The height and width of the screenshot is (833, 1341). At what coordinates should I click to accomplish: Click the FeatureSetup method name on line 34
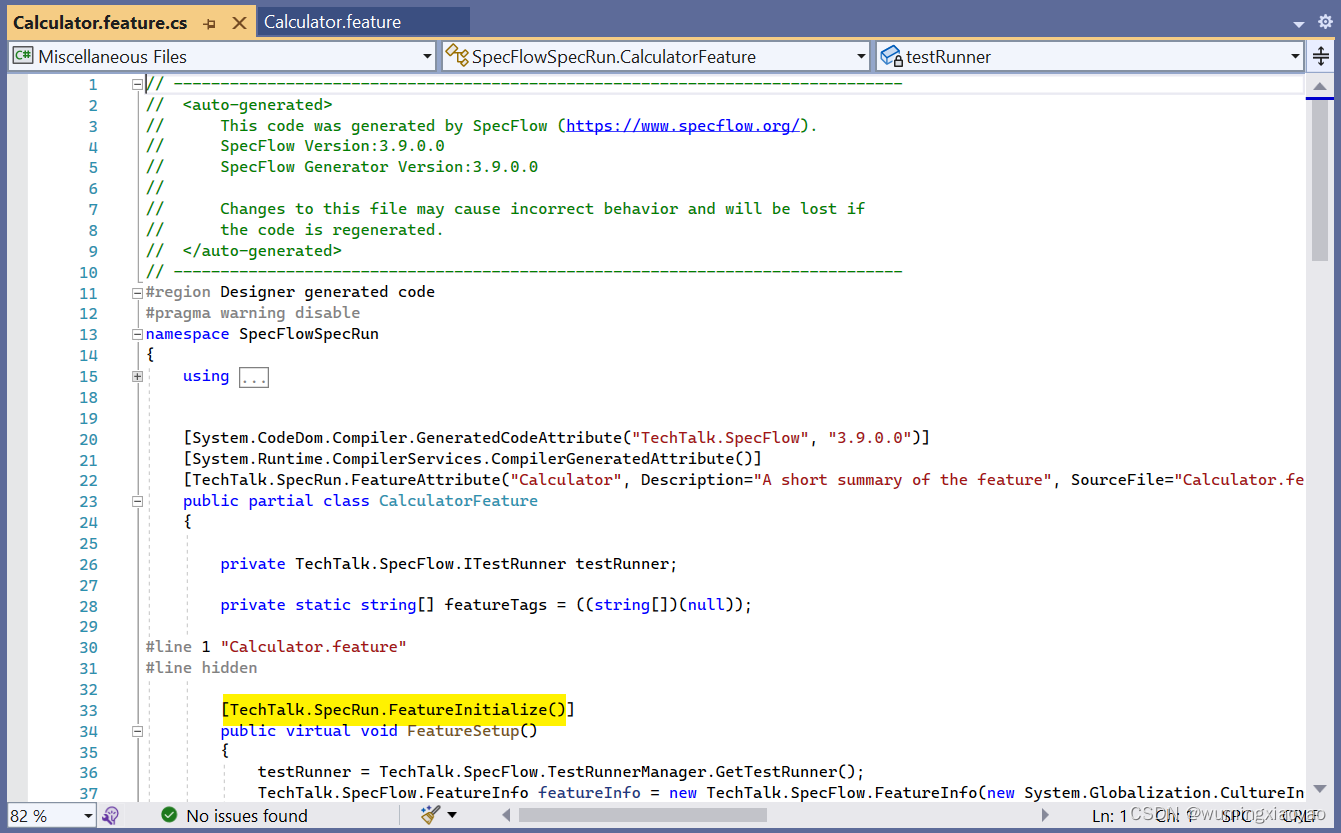pos(463,731)
